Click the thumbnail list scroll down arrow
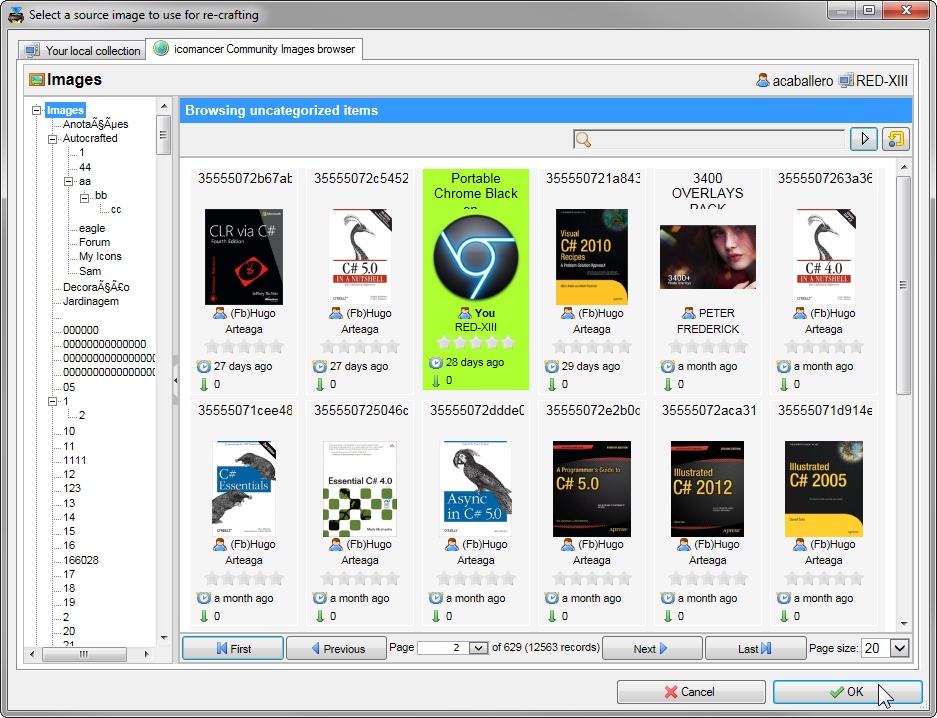This screenshot has width=937, height=718. (904, 623)
